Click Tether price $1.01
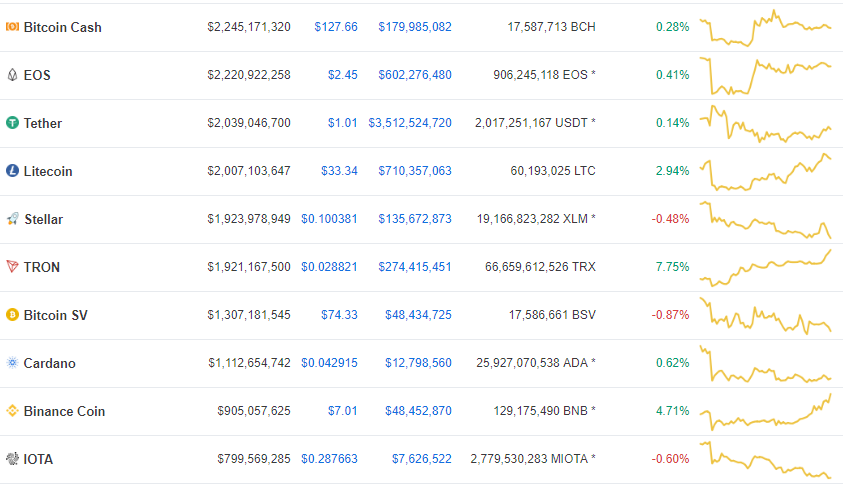Image resolution: width=843 pixels, height=485 pixels. point(342,123)
